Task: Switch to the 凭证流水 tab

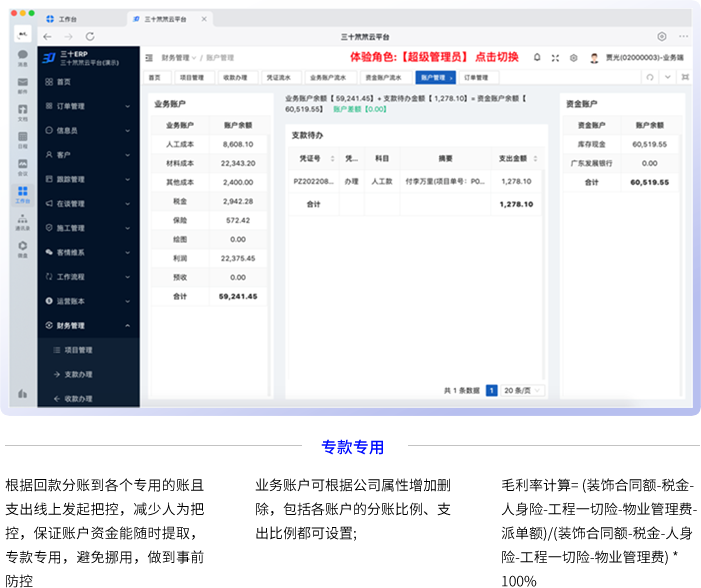Action: coord(277,77)
